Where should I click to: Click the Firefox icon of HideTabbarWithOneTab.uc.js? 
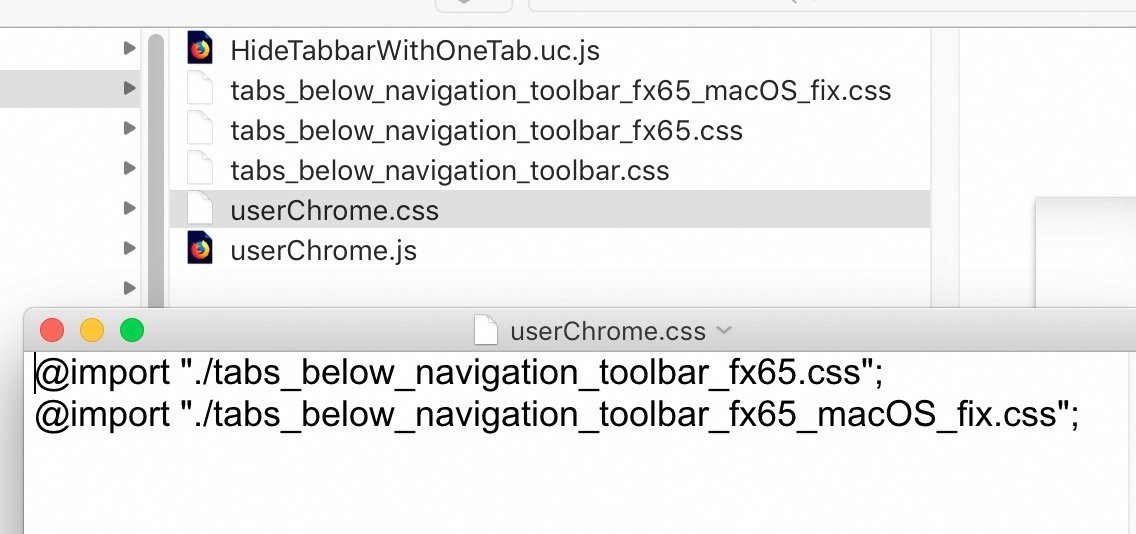(x=200, y=49)
